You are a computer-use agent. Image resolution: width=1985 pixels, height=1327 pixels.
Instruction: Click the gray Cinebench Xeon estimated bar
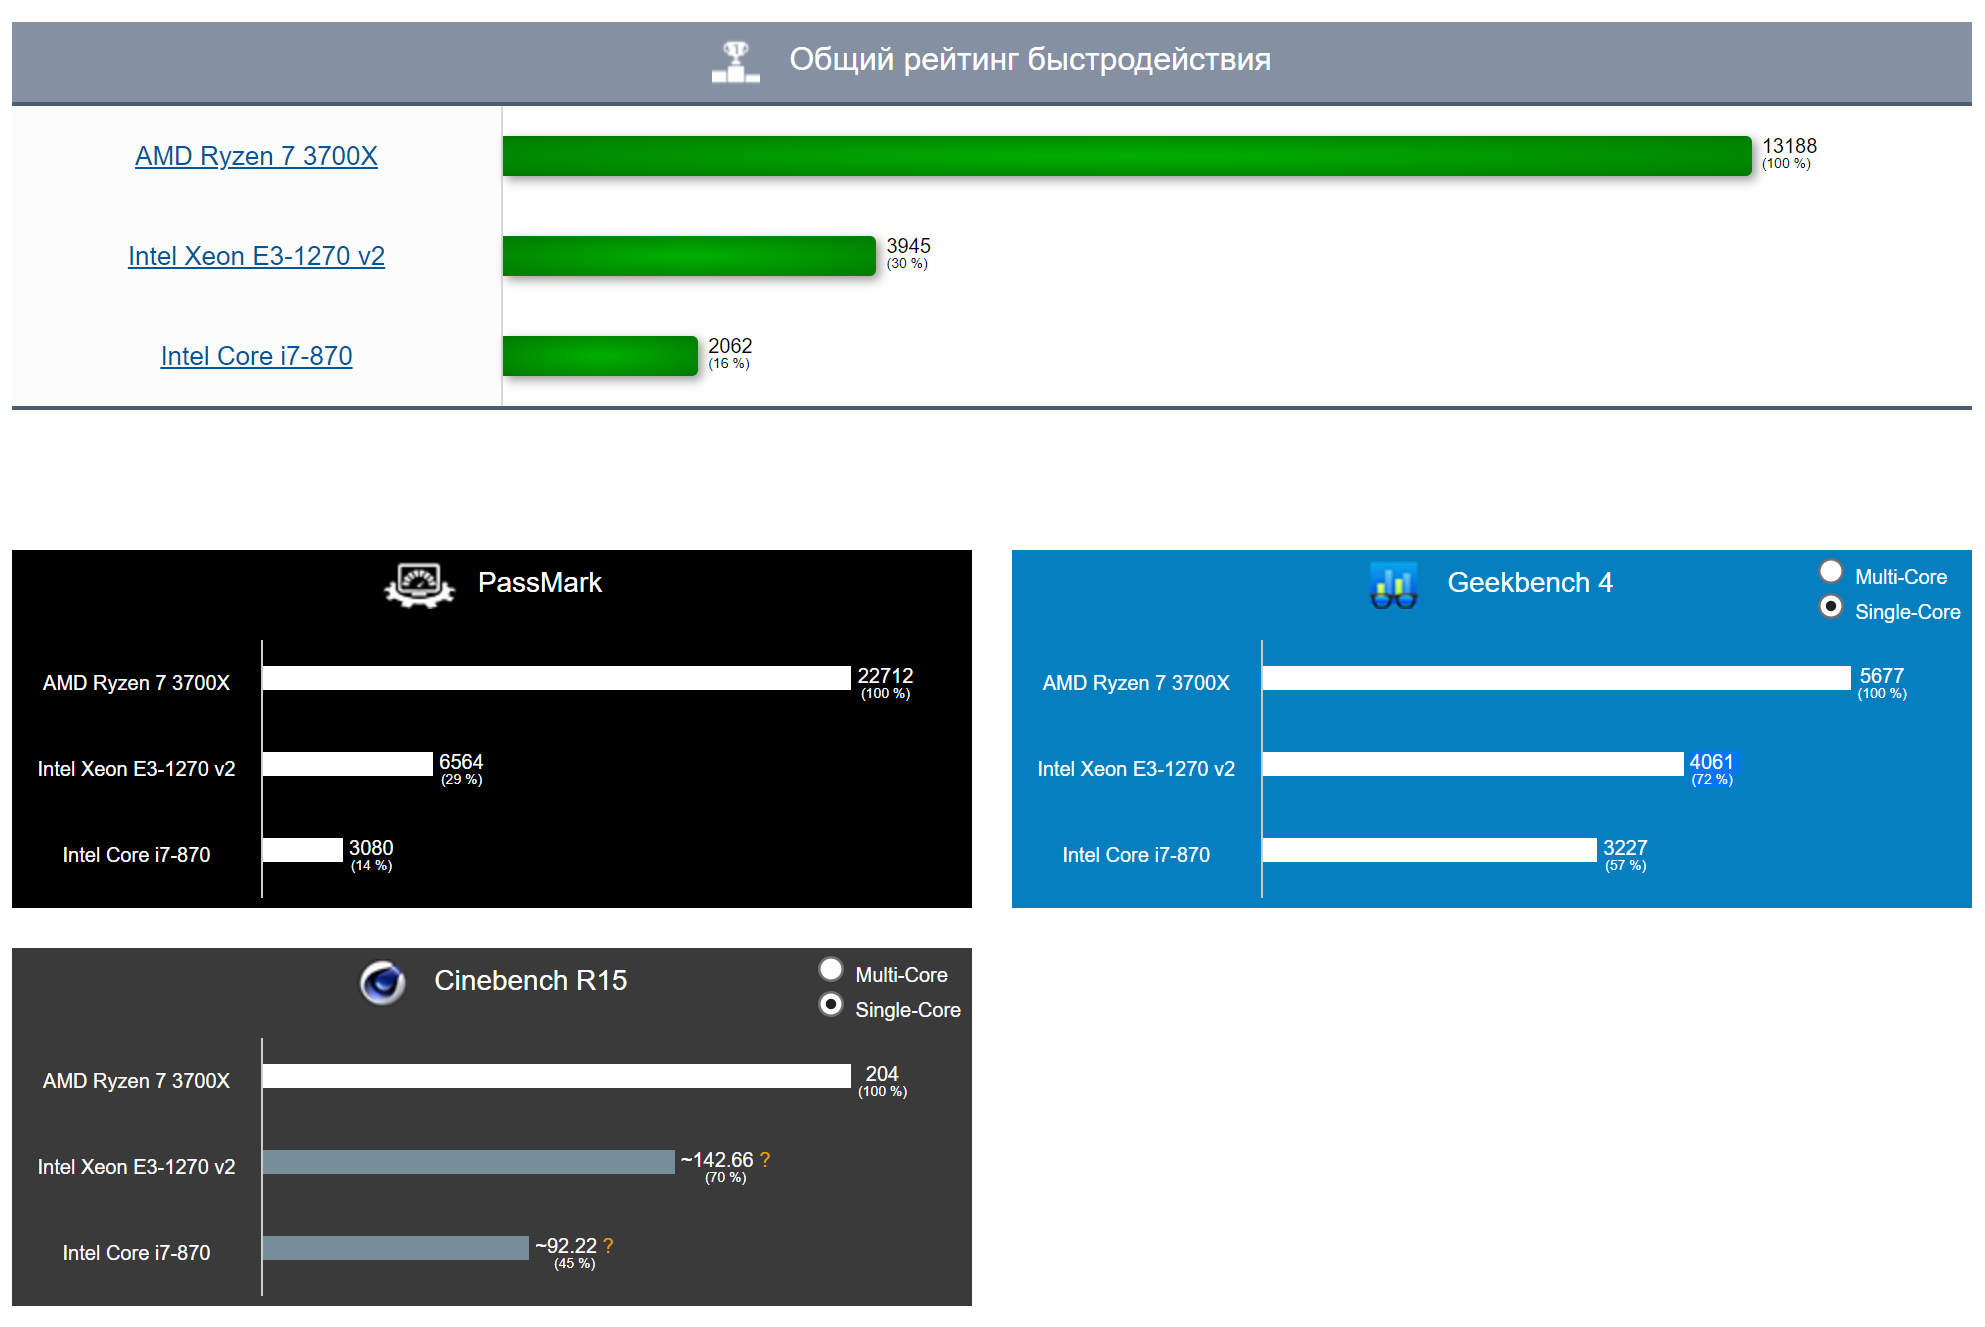coord(468,1162)
